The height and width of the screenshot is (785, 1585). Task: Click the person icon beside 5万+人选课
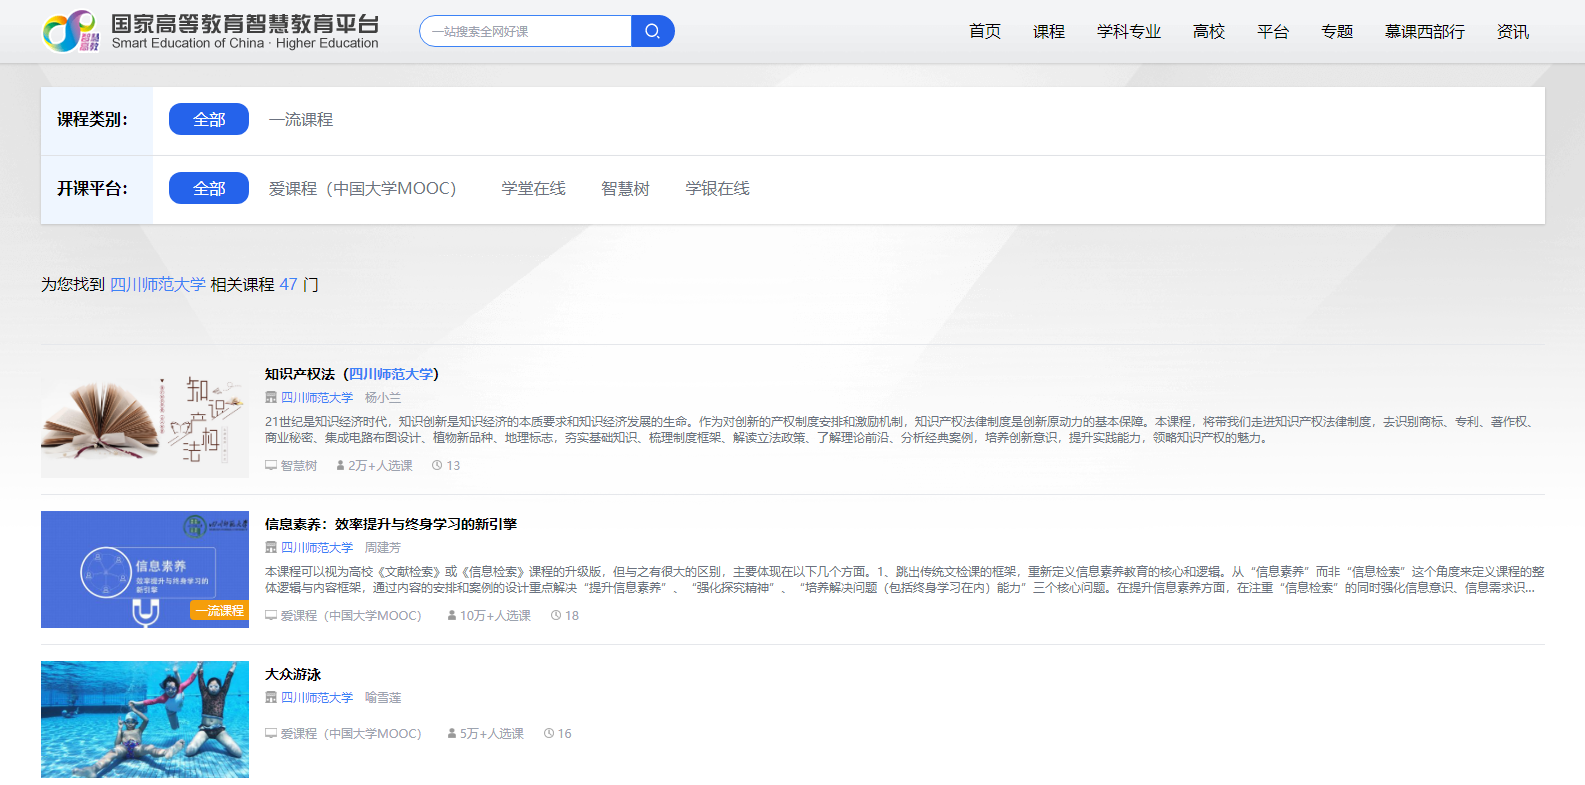(452, 734)
